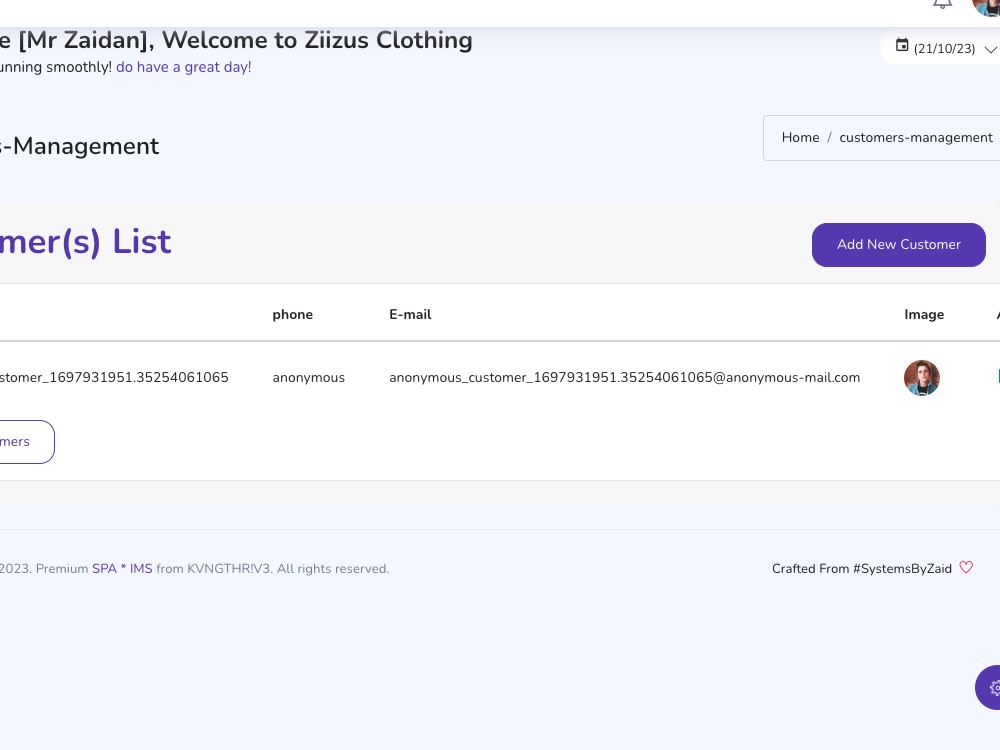Go to Home in the breadcrumb
Viewport: 1000px width, 750px height.
coord(800,137)
